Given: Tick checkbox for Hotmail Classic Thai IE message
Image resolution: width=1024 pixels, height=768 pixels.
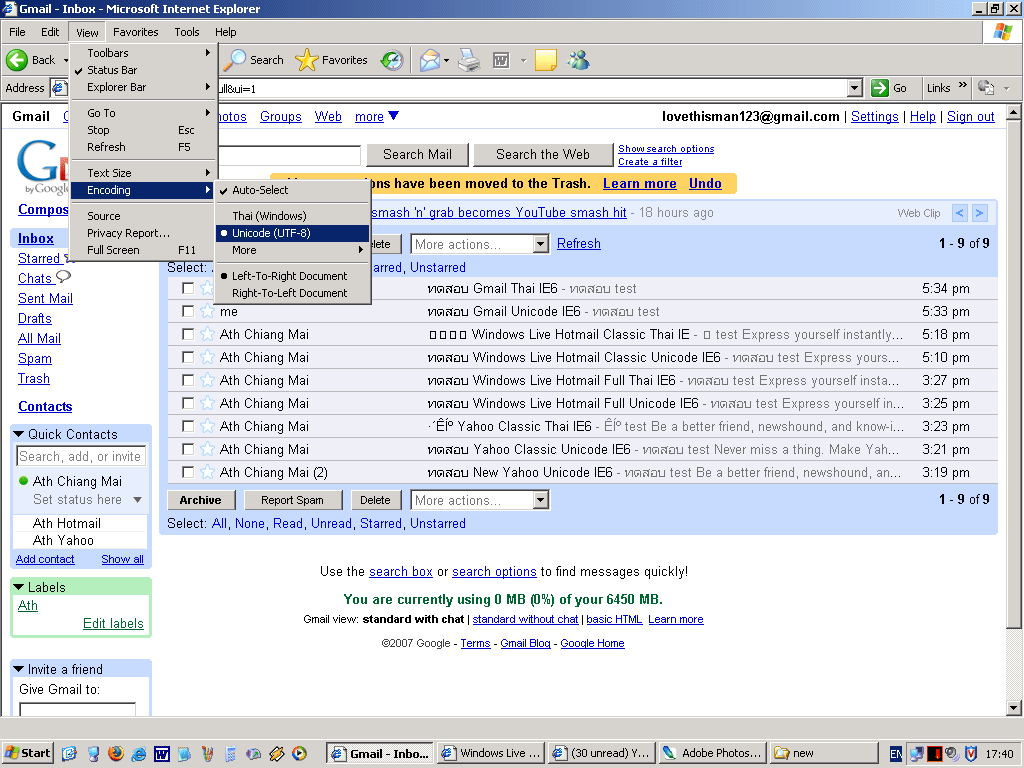Looking at the screenshot, I should coord(188,334).
